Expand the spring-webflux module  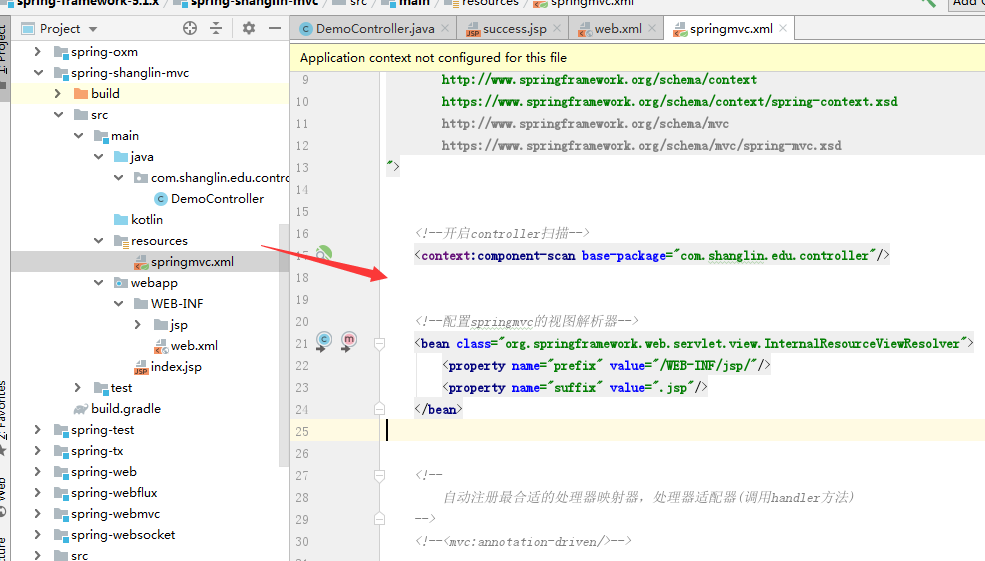(38, 493)
